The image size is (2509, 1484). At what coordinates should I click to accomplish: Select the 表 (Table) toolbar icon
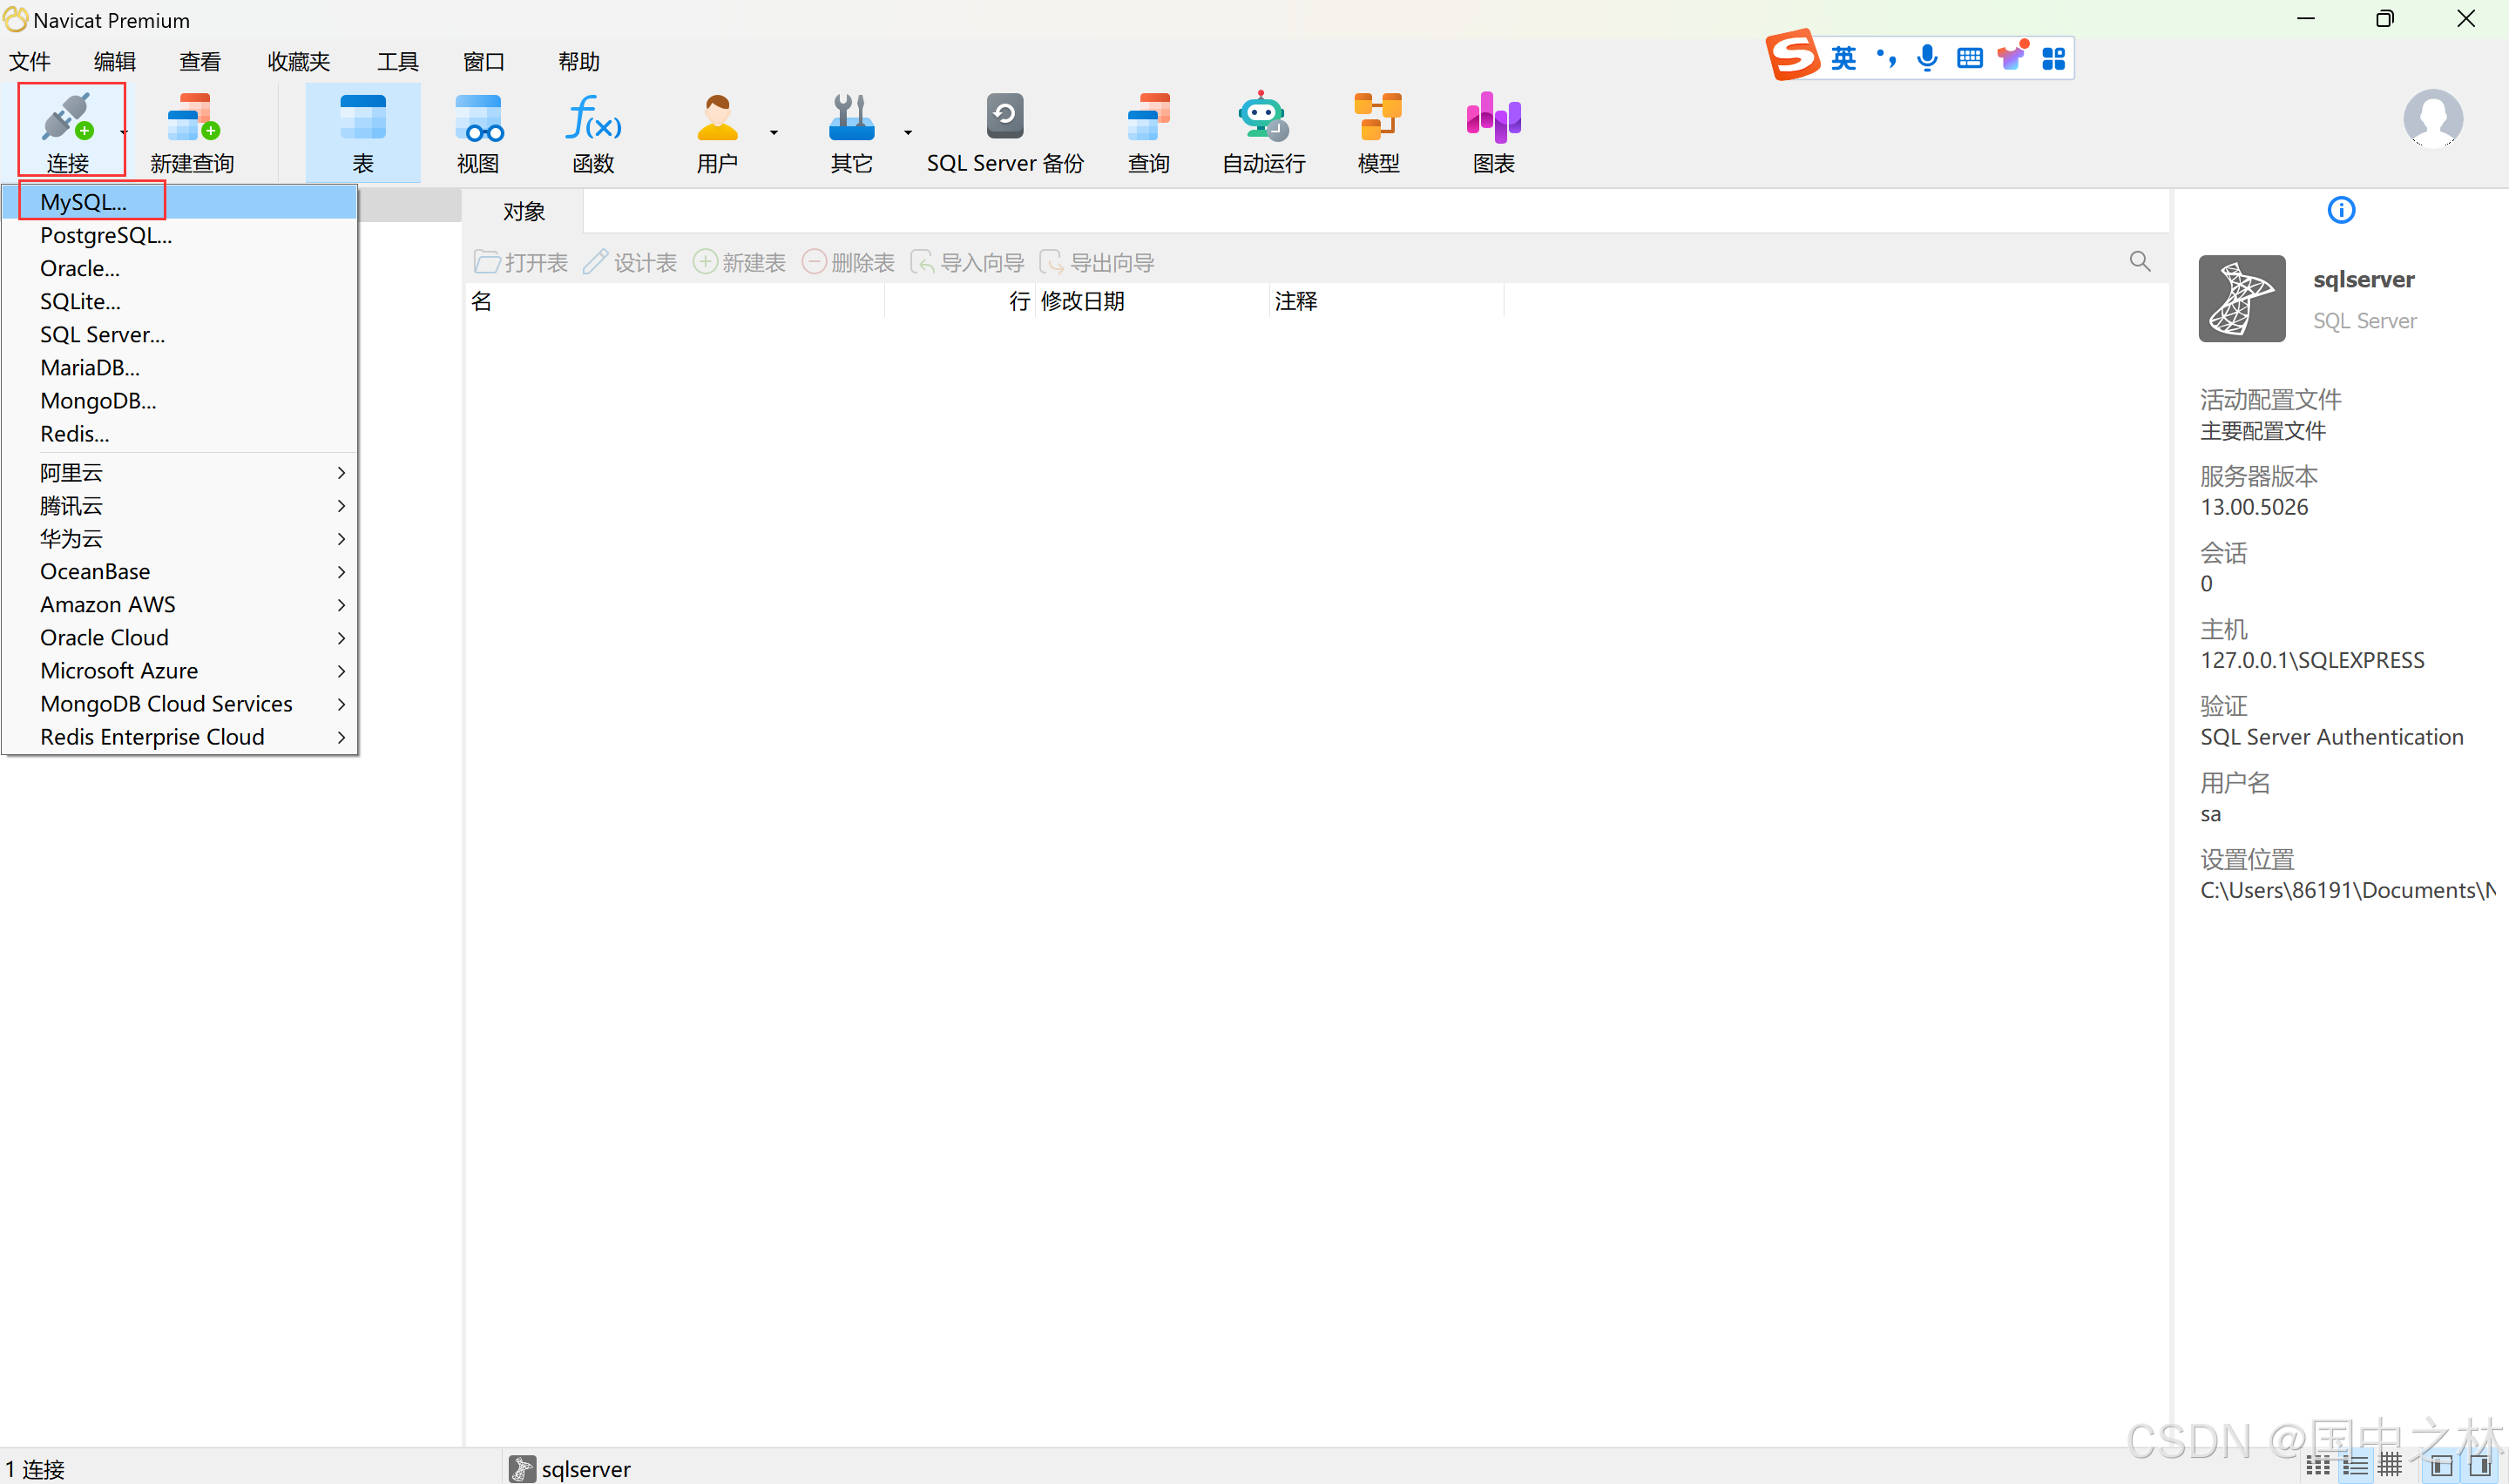click(363, 132)
